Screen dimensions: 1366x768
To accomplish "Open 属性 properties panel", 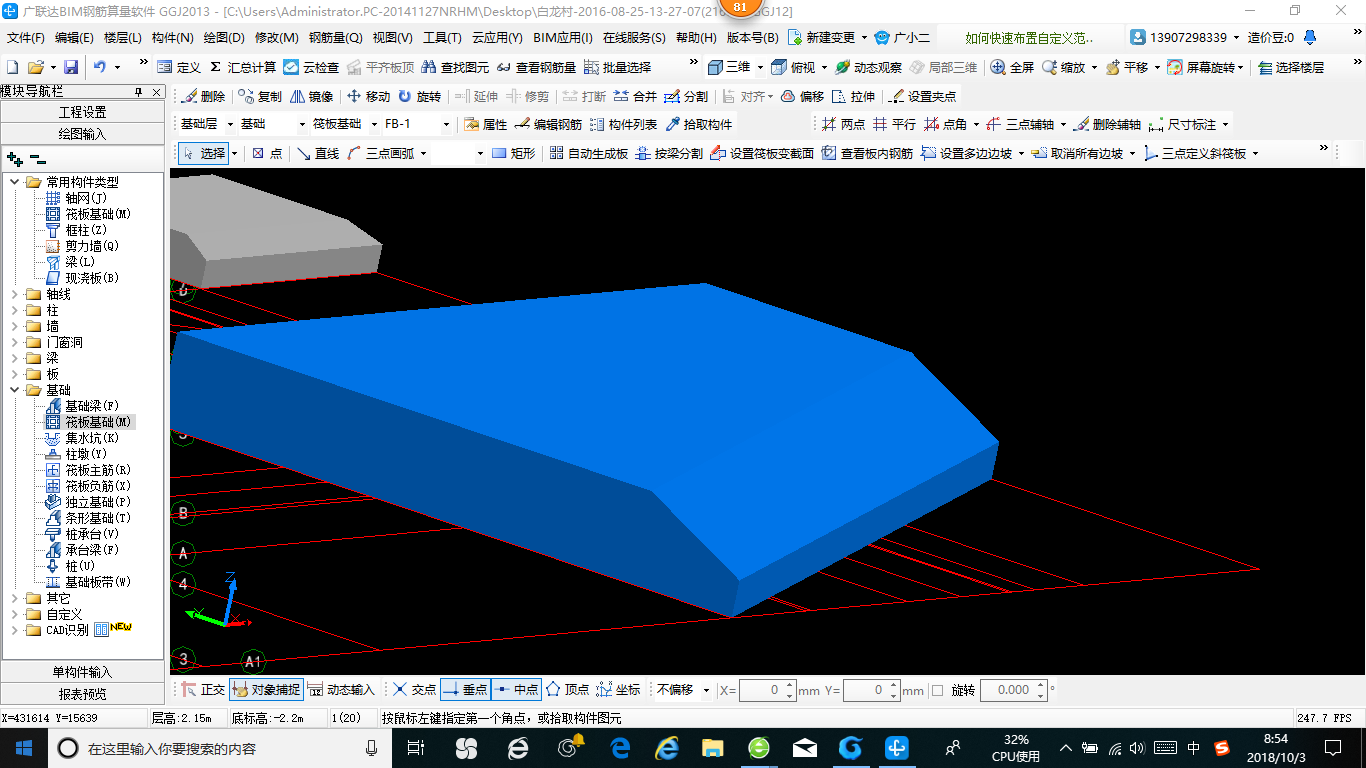I will [x=486, y=124].
